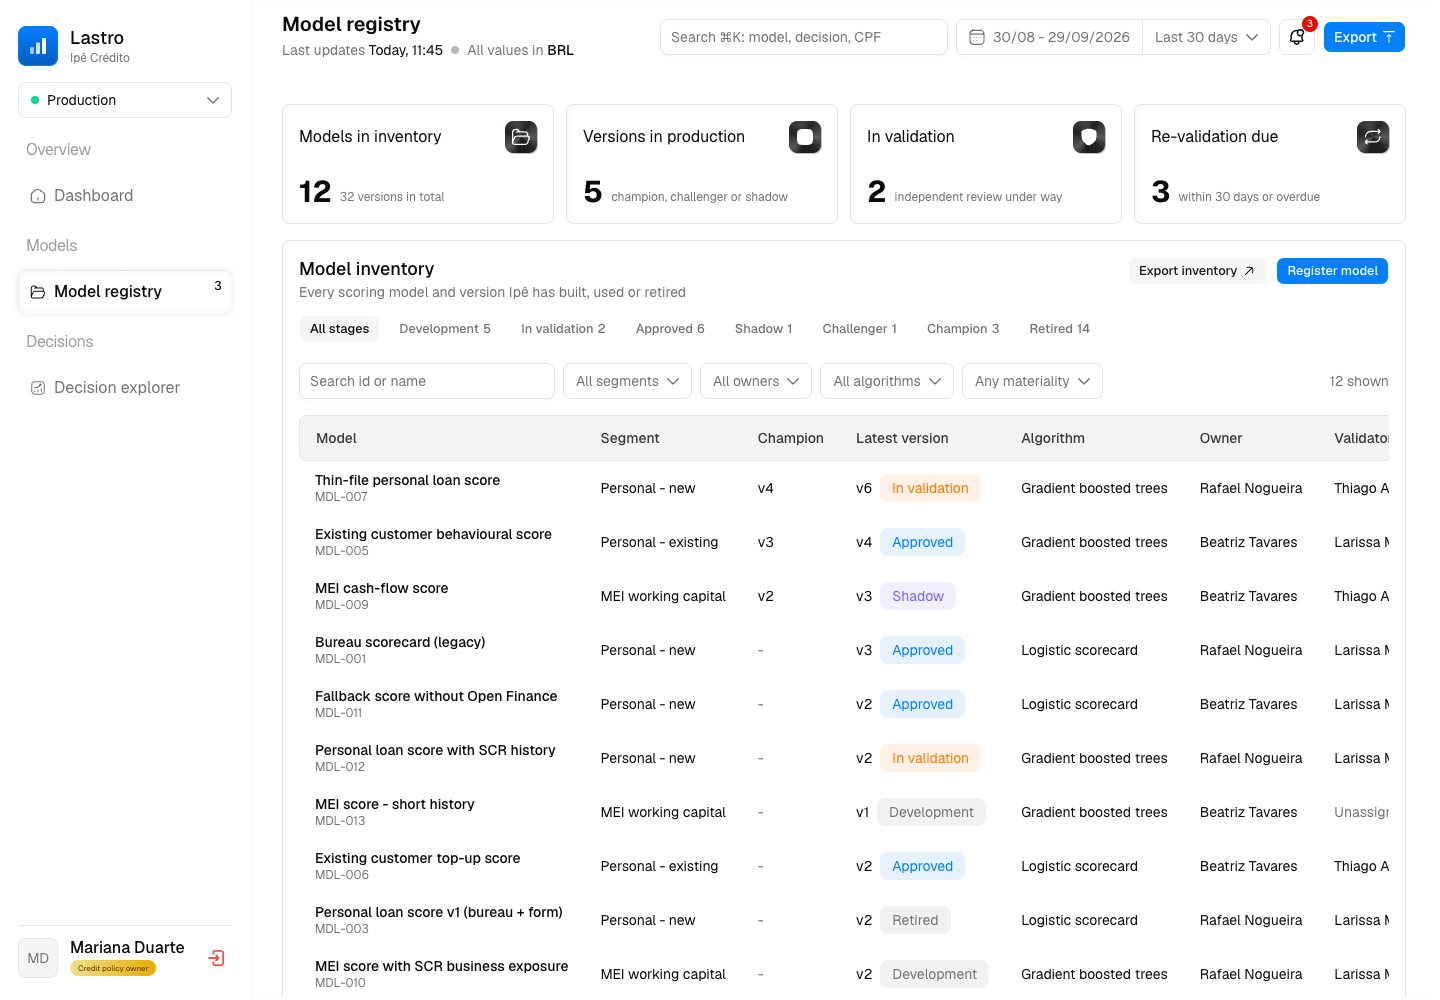Select the All stages tab
This screenshot has width=1440, height=1000.
click(x=339, y=329)
